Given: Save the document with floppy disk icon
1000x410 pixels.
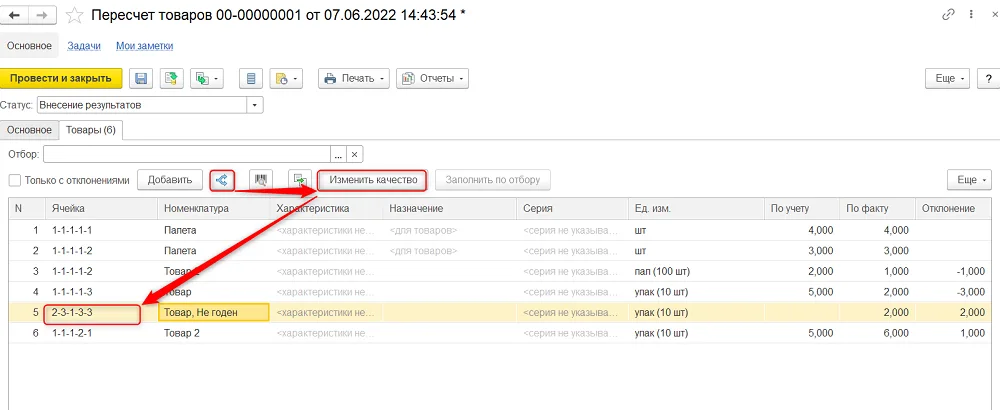Looking at the screenshot, I should pyautogui.click(x=142, y=78).
